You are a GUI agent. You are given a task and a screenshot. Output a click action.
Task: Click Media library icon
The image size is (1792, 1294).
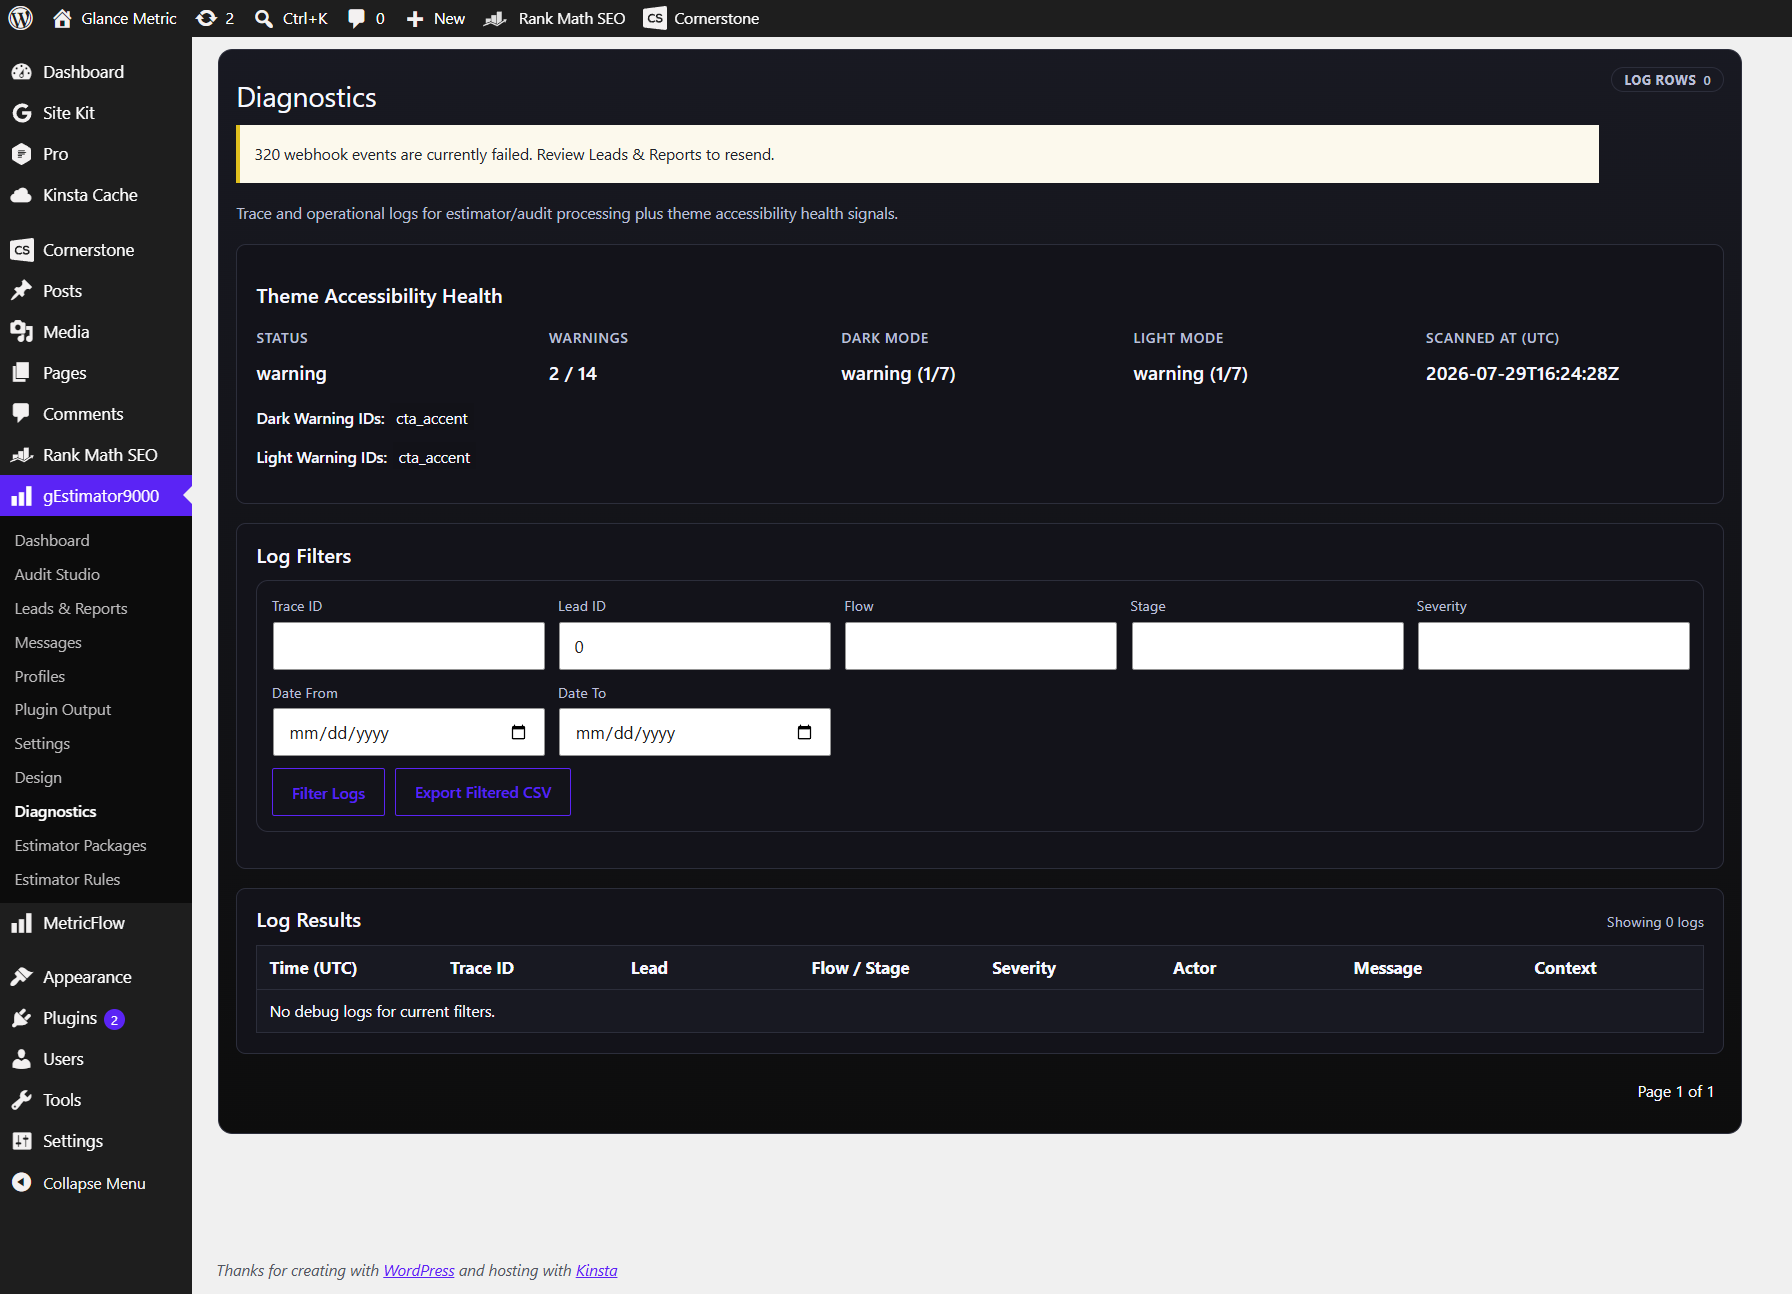(x=21, y=332)
